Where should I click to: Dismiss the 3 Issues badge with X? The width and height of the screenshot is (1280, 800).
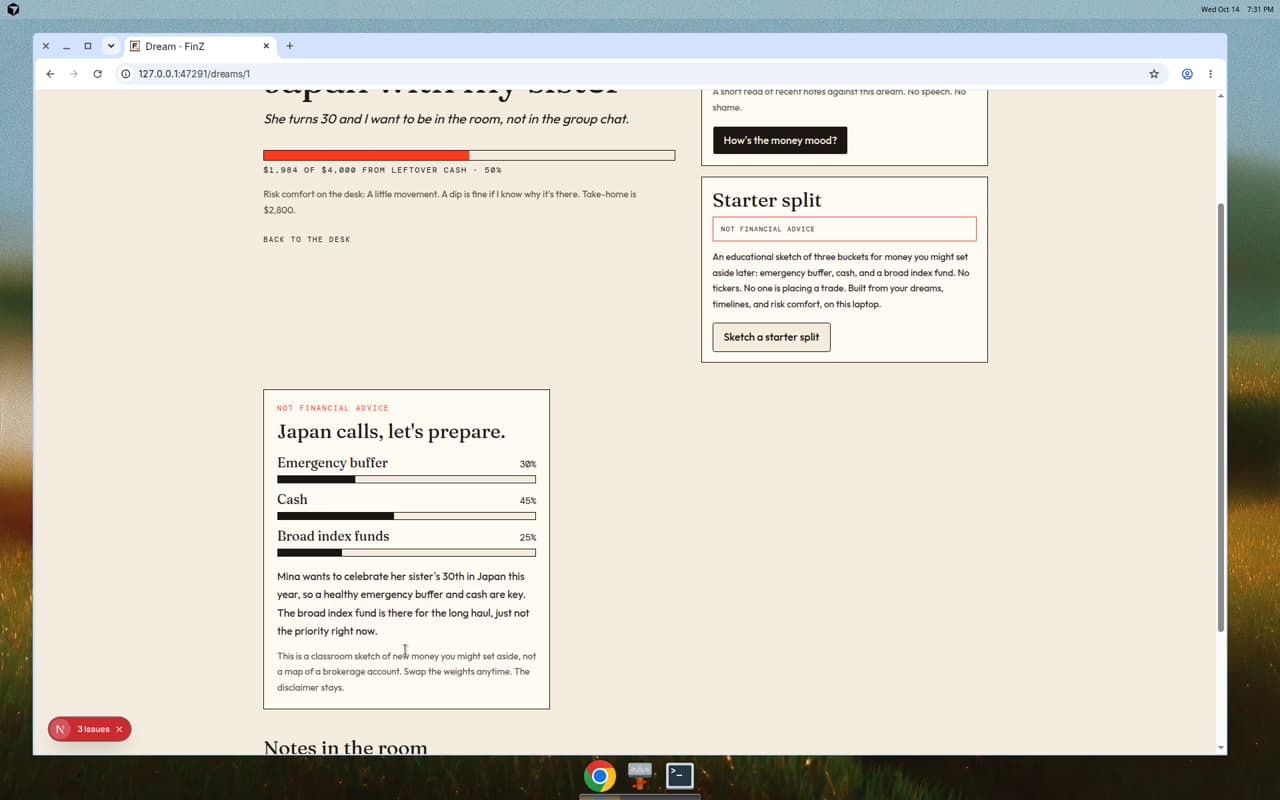coord(119,729)
